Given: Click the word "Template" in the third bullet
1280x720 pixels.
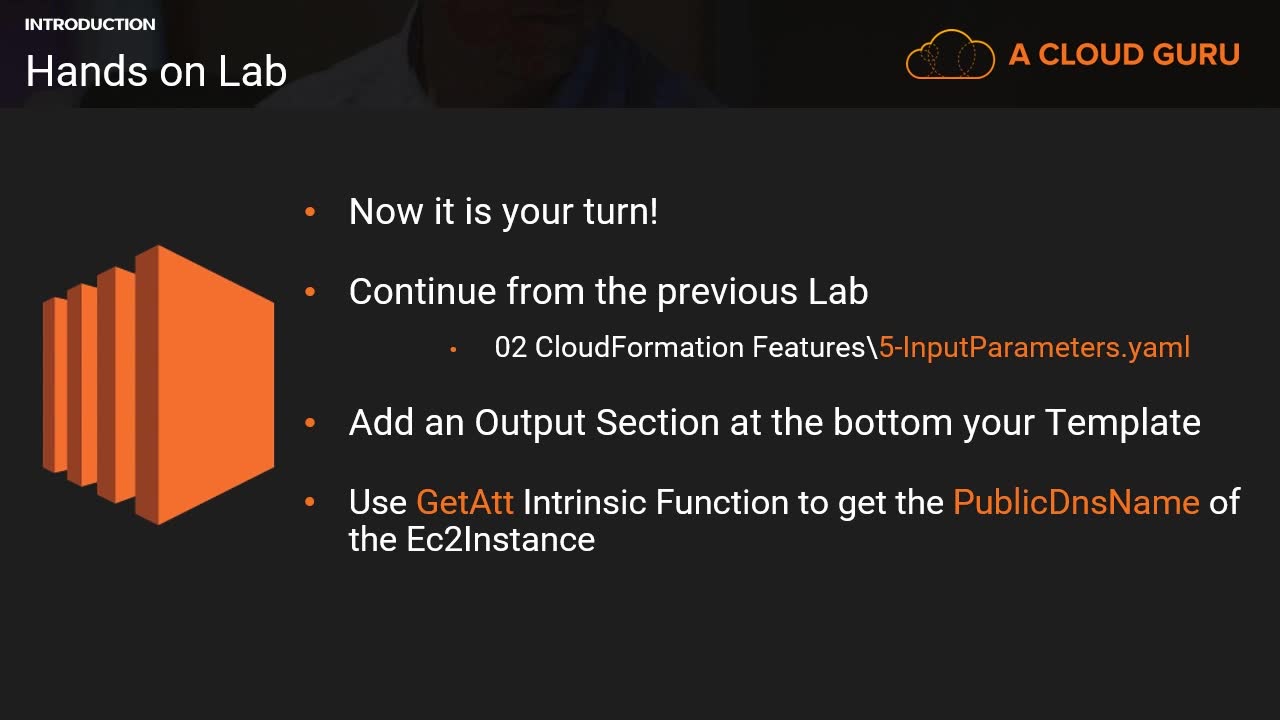Looking at the screenshot, I should pyautogui.click(x=1123, y=423).
